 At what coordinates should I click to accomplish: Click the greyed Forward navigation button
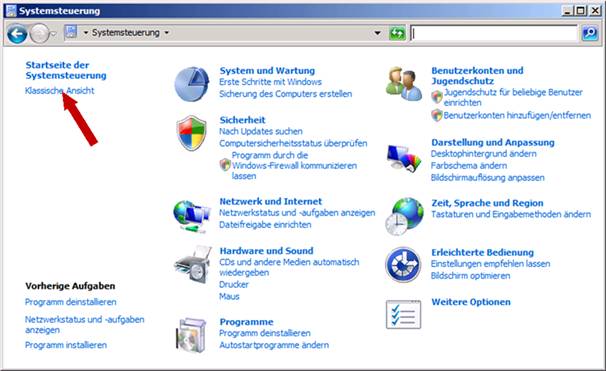coord(39,34)
